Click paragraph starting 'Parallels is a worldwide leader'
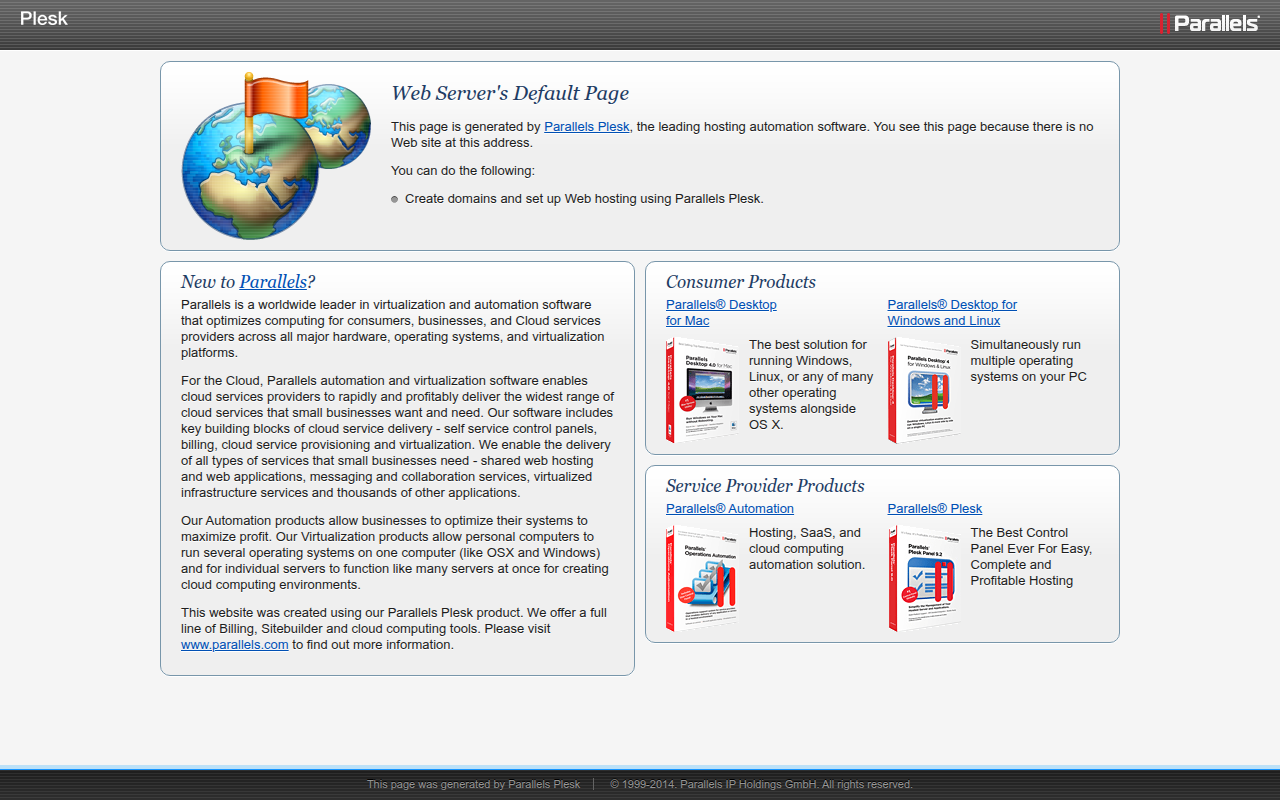The height and width of the screenshot is (800, 1280). (x=393, y=329)
